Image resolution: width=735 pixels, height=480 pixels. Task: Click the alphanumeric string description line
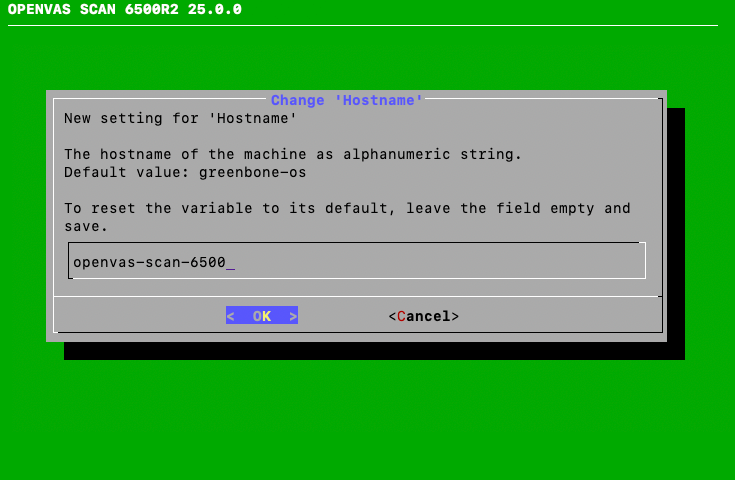coord(293,154)
